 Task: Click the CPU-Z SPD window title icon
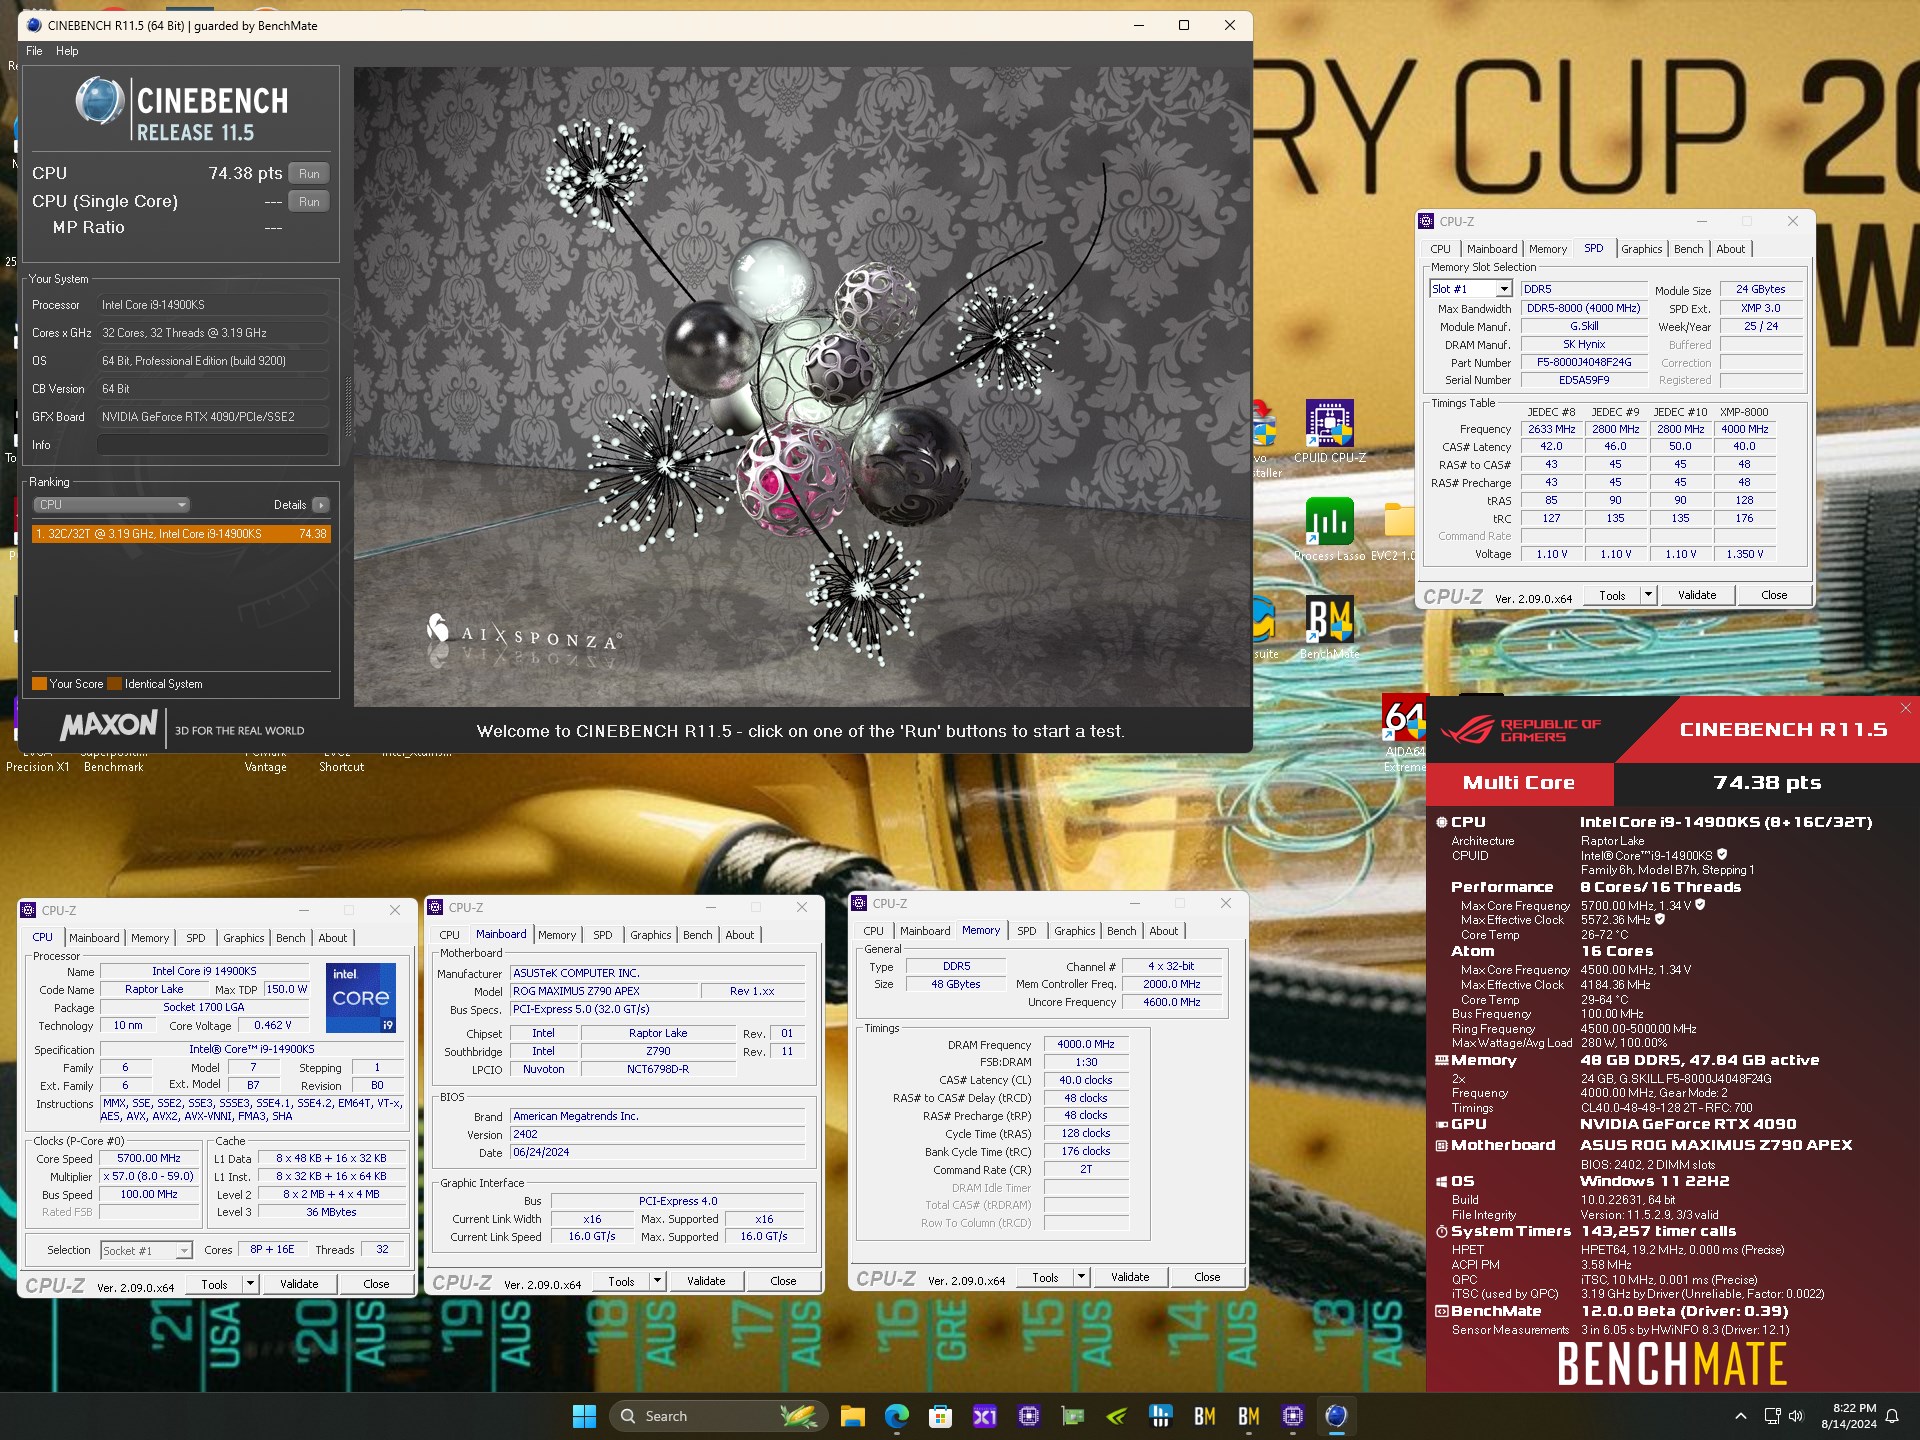click(1426, 221)
